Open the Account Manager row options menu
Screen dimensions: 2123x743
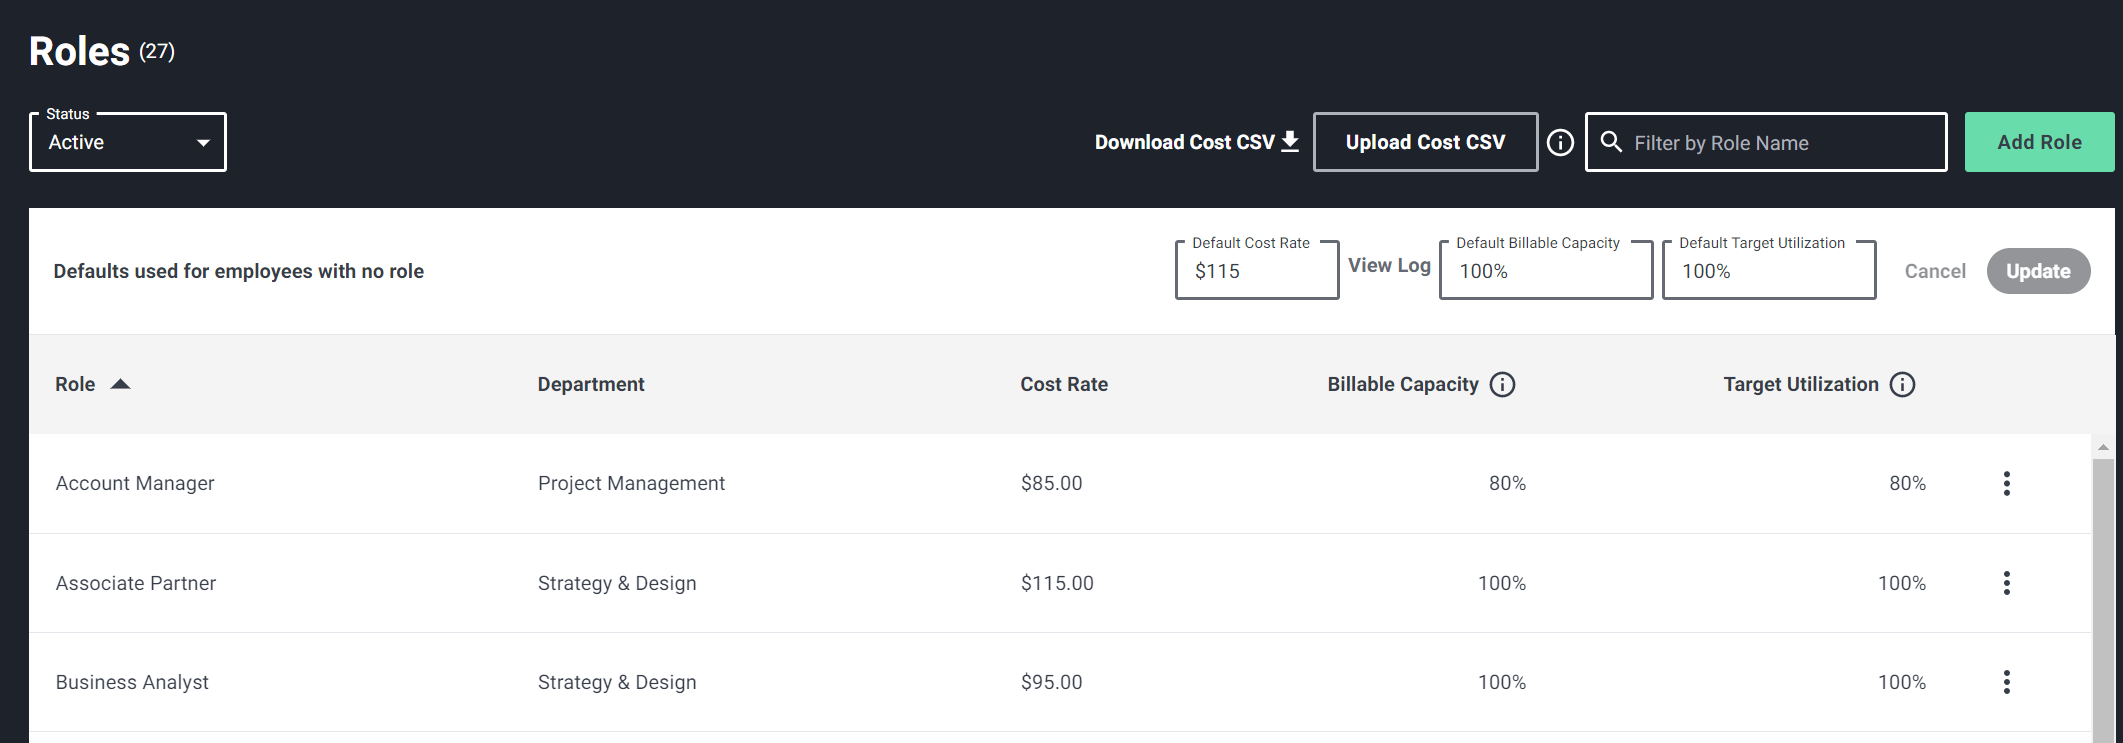[x=2006, y=484]
